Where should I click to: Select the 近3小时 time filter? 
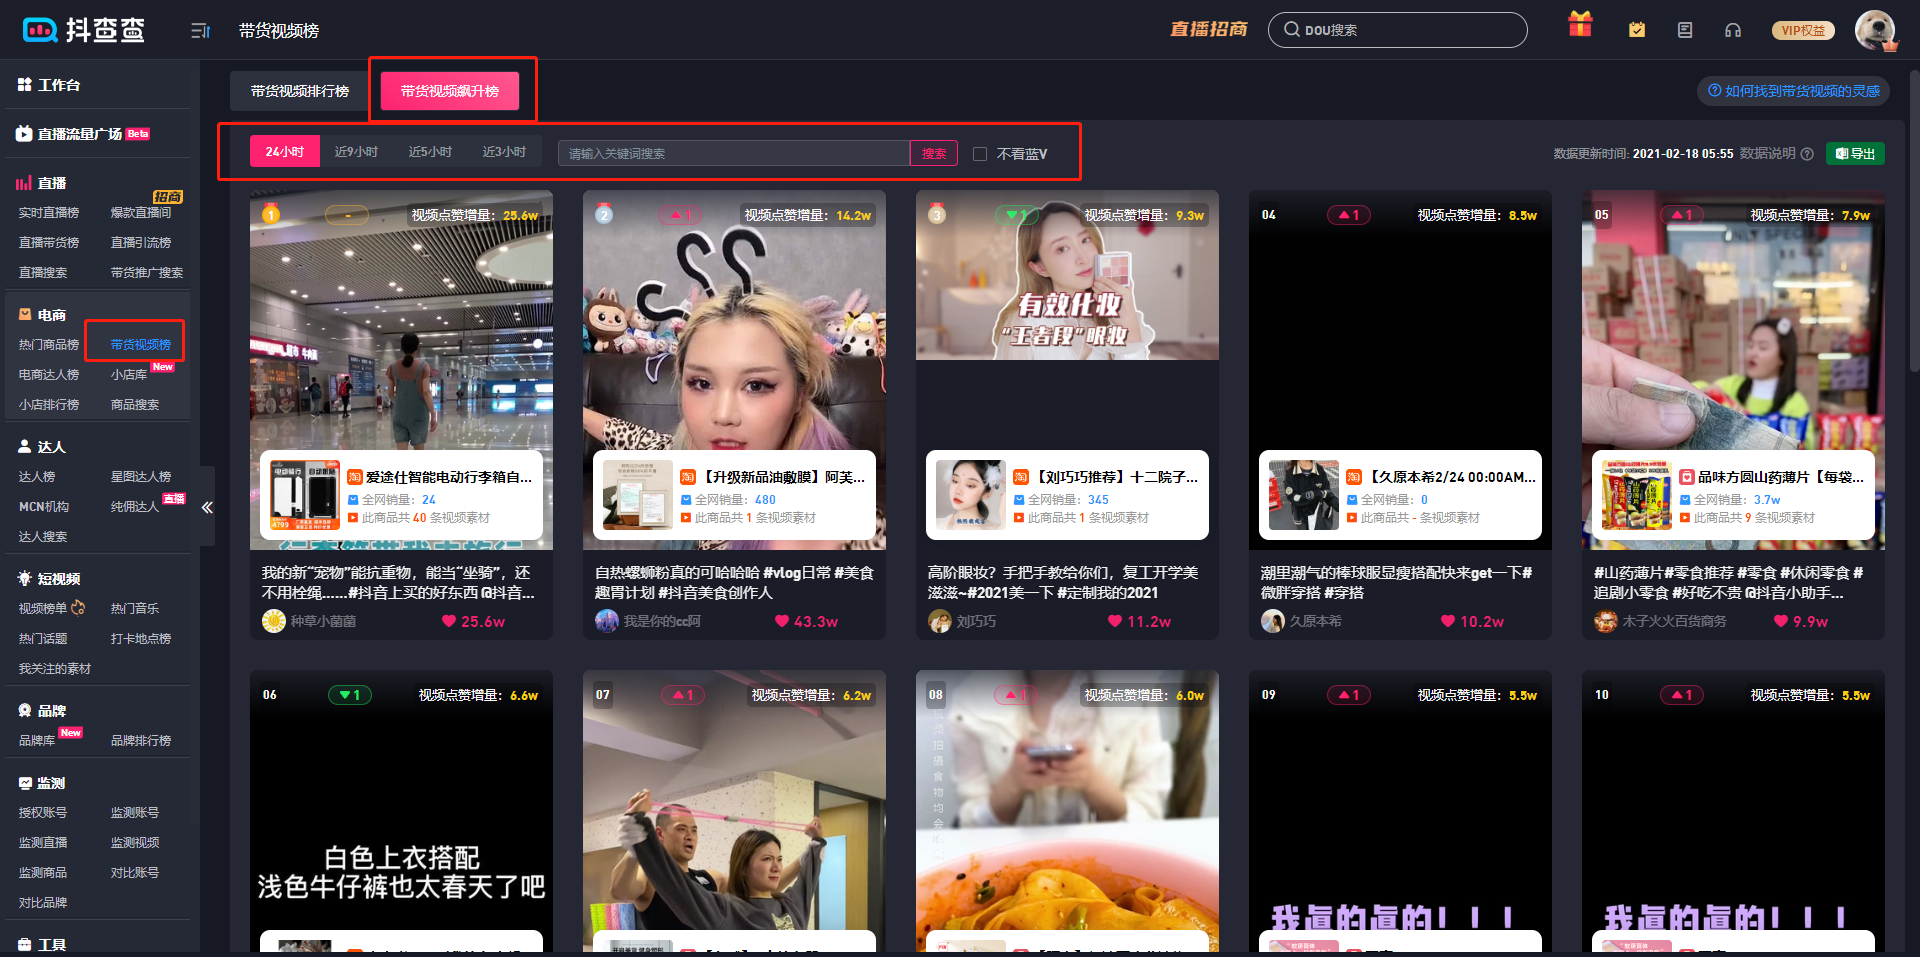(504, 152)
